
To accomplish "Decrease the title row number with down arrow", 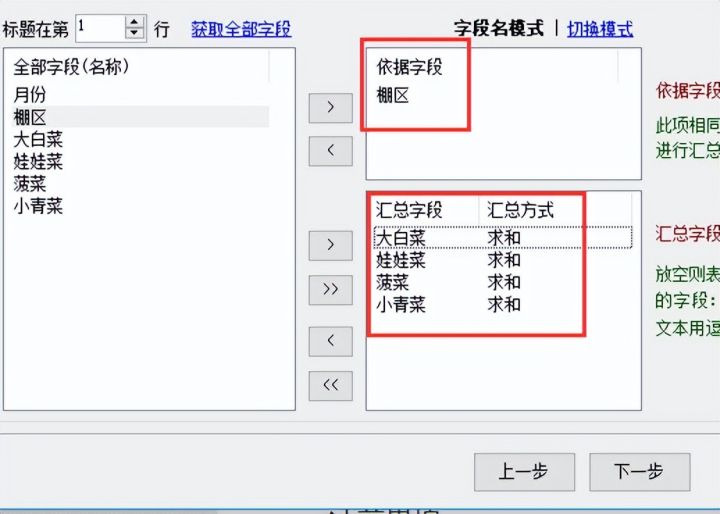I will [x=134, y=34].
